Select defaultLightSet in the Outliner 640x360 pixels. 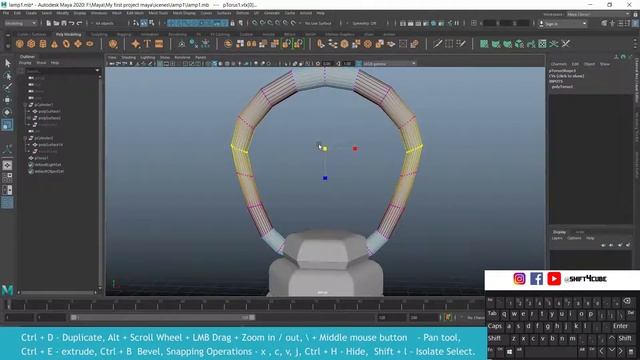pos(48,164)
